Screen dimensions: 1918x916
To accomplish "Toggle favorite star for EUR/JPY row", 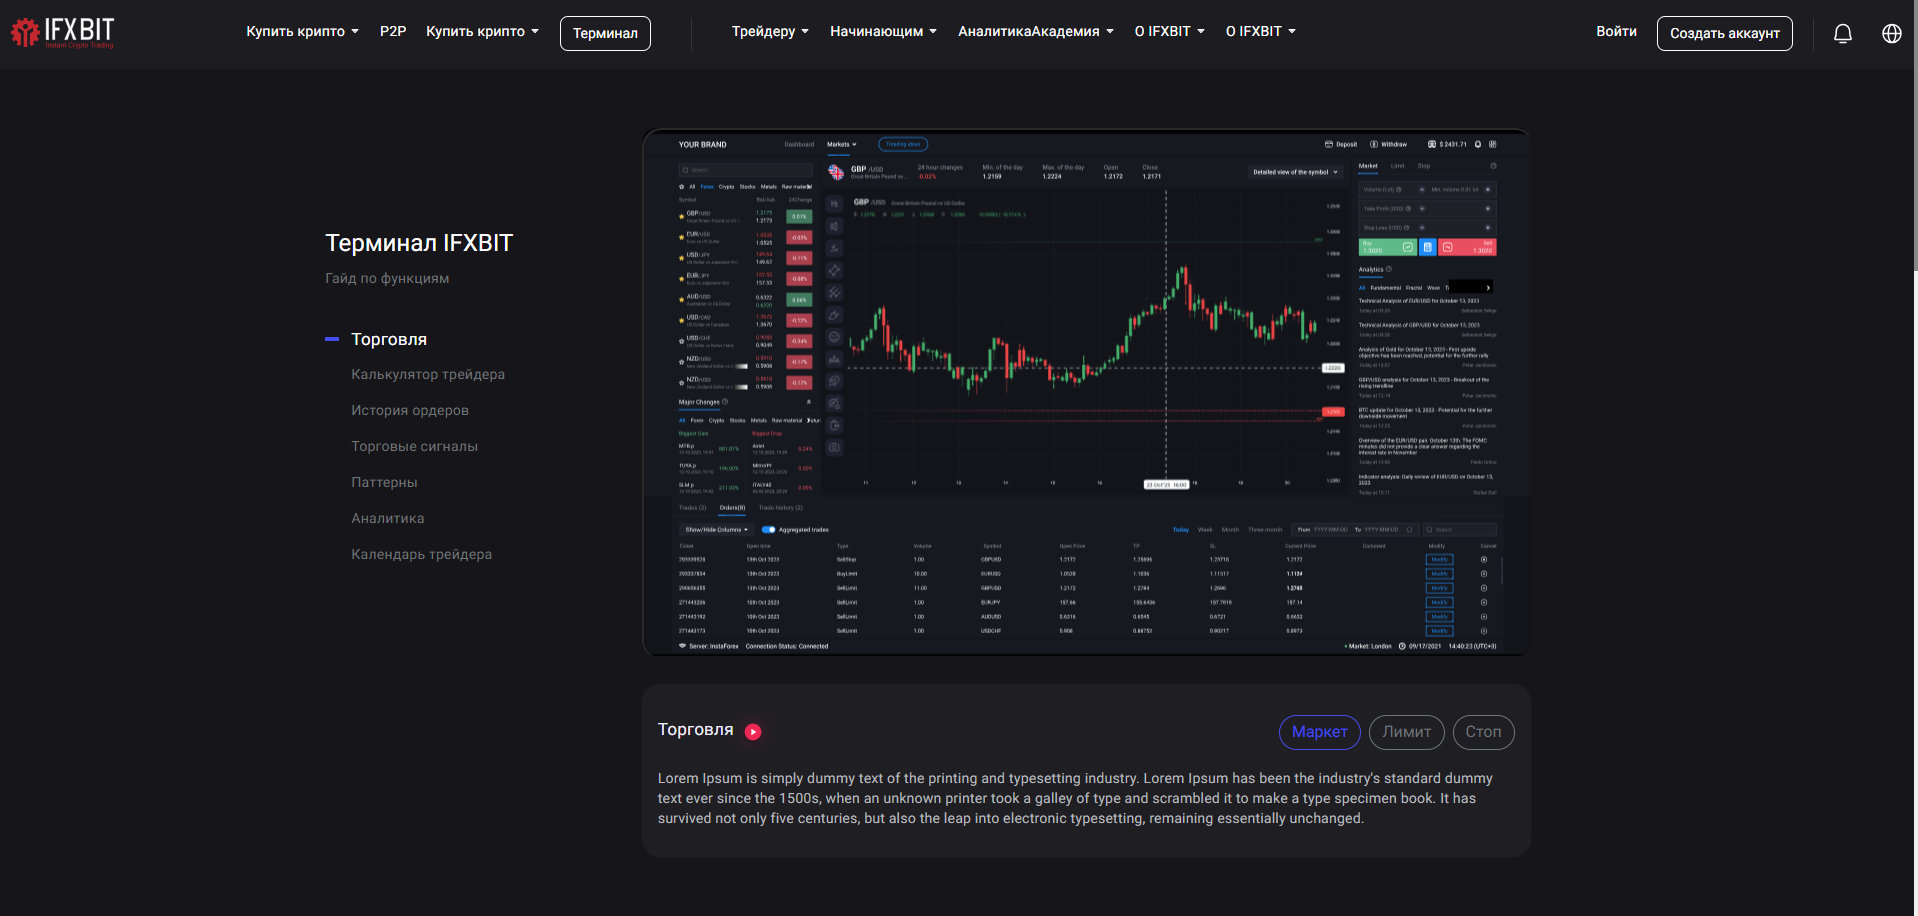I will click(x=681, y=277).
